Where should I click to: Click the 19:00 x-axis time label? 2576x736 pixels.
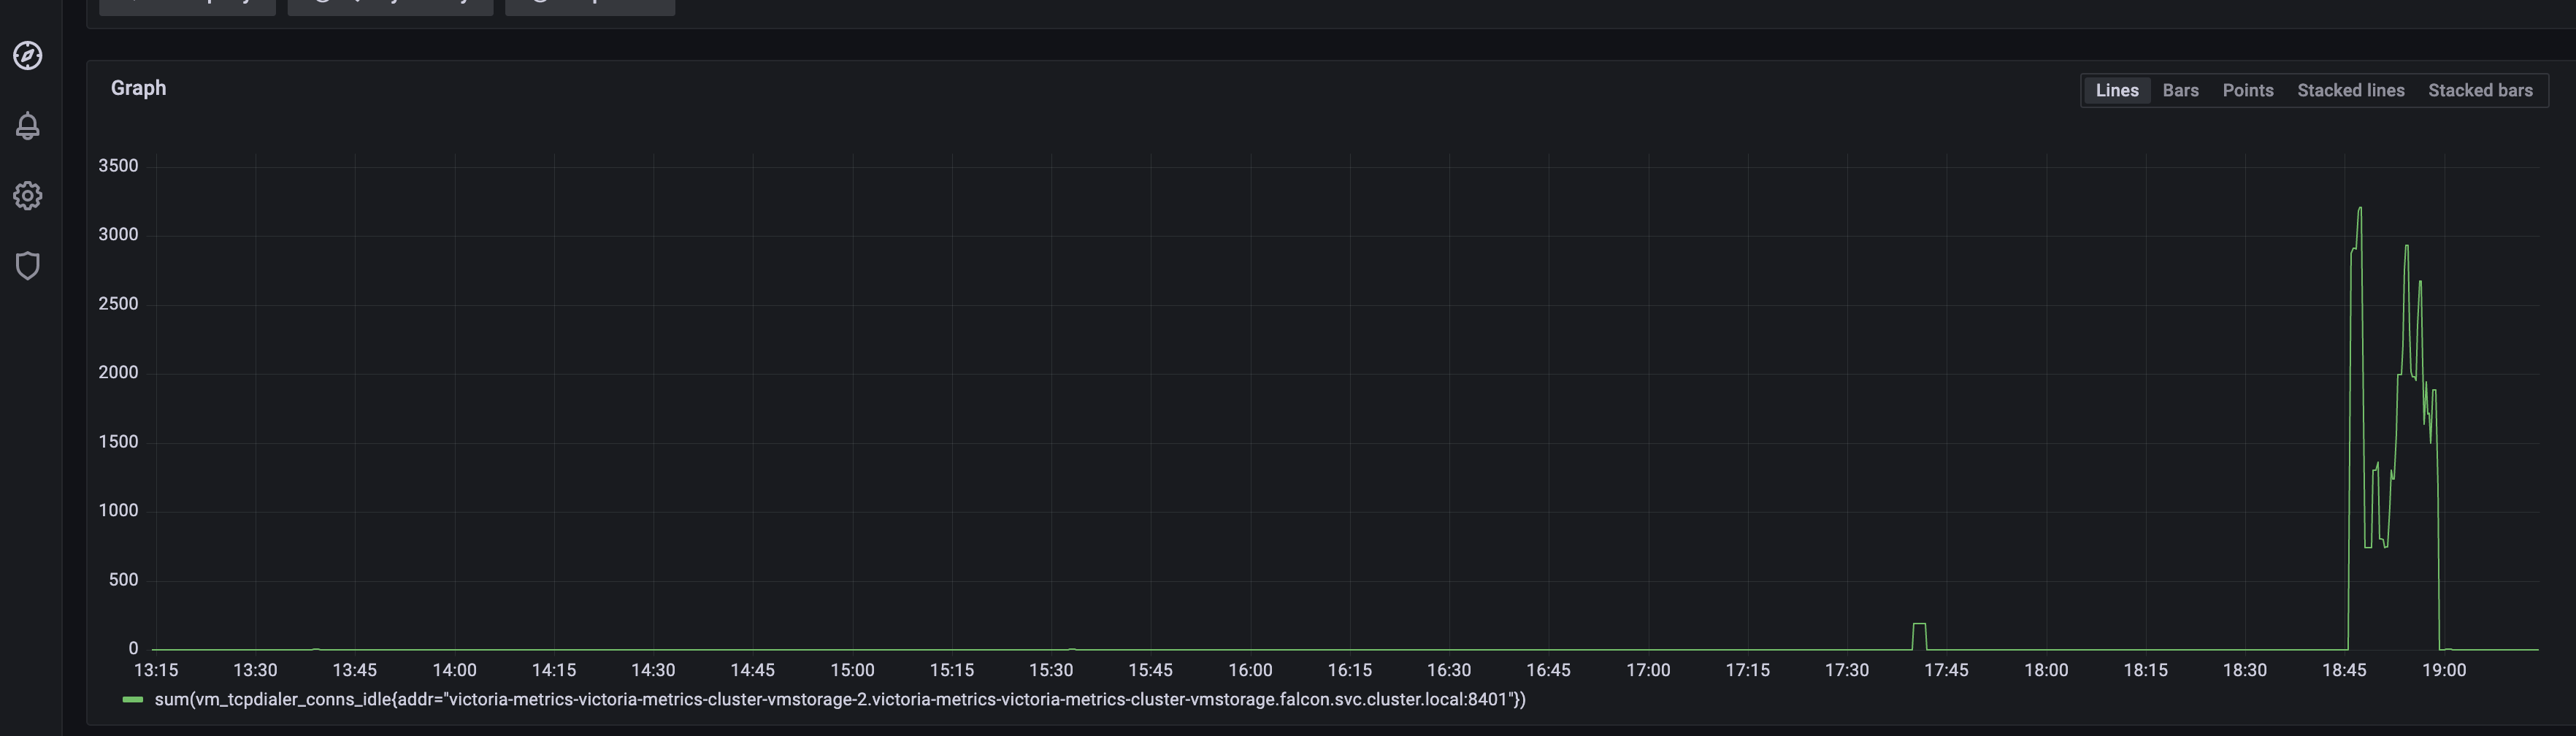[2444, 670]
